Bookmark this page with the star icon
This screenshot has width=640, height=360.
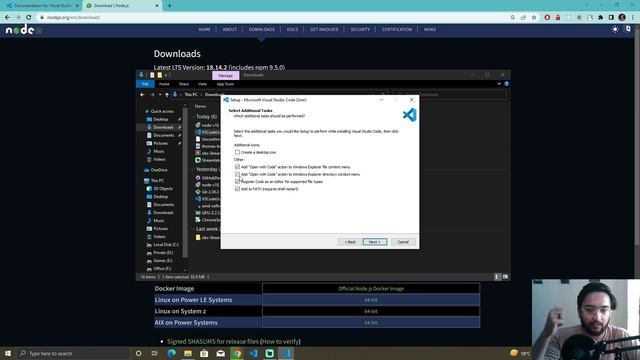click(x=534, y=18)
